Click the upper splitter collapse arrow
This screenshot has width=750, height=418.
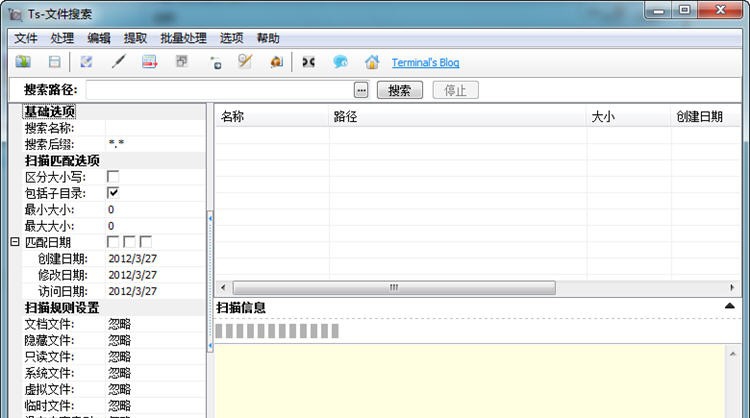[210, 219]
